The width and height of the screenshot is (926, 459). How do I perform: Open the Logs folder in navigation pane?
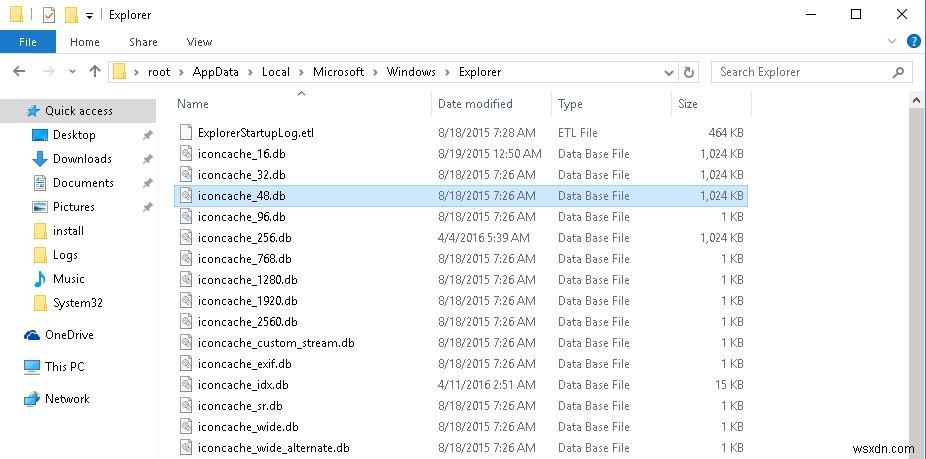tap(65, 255)
